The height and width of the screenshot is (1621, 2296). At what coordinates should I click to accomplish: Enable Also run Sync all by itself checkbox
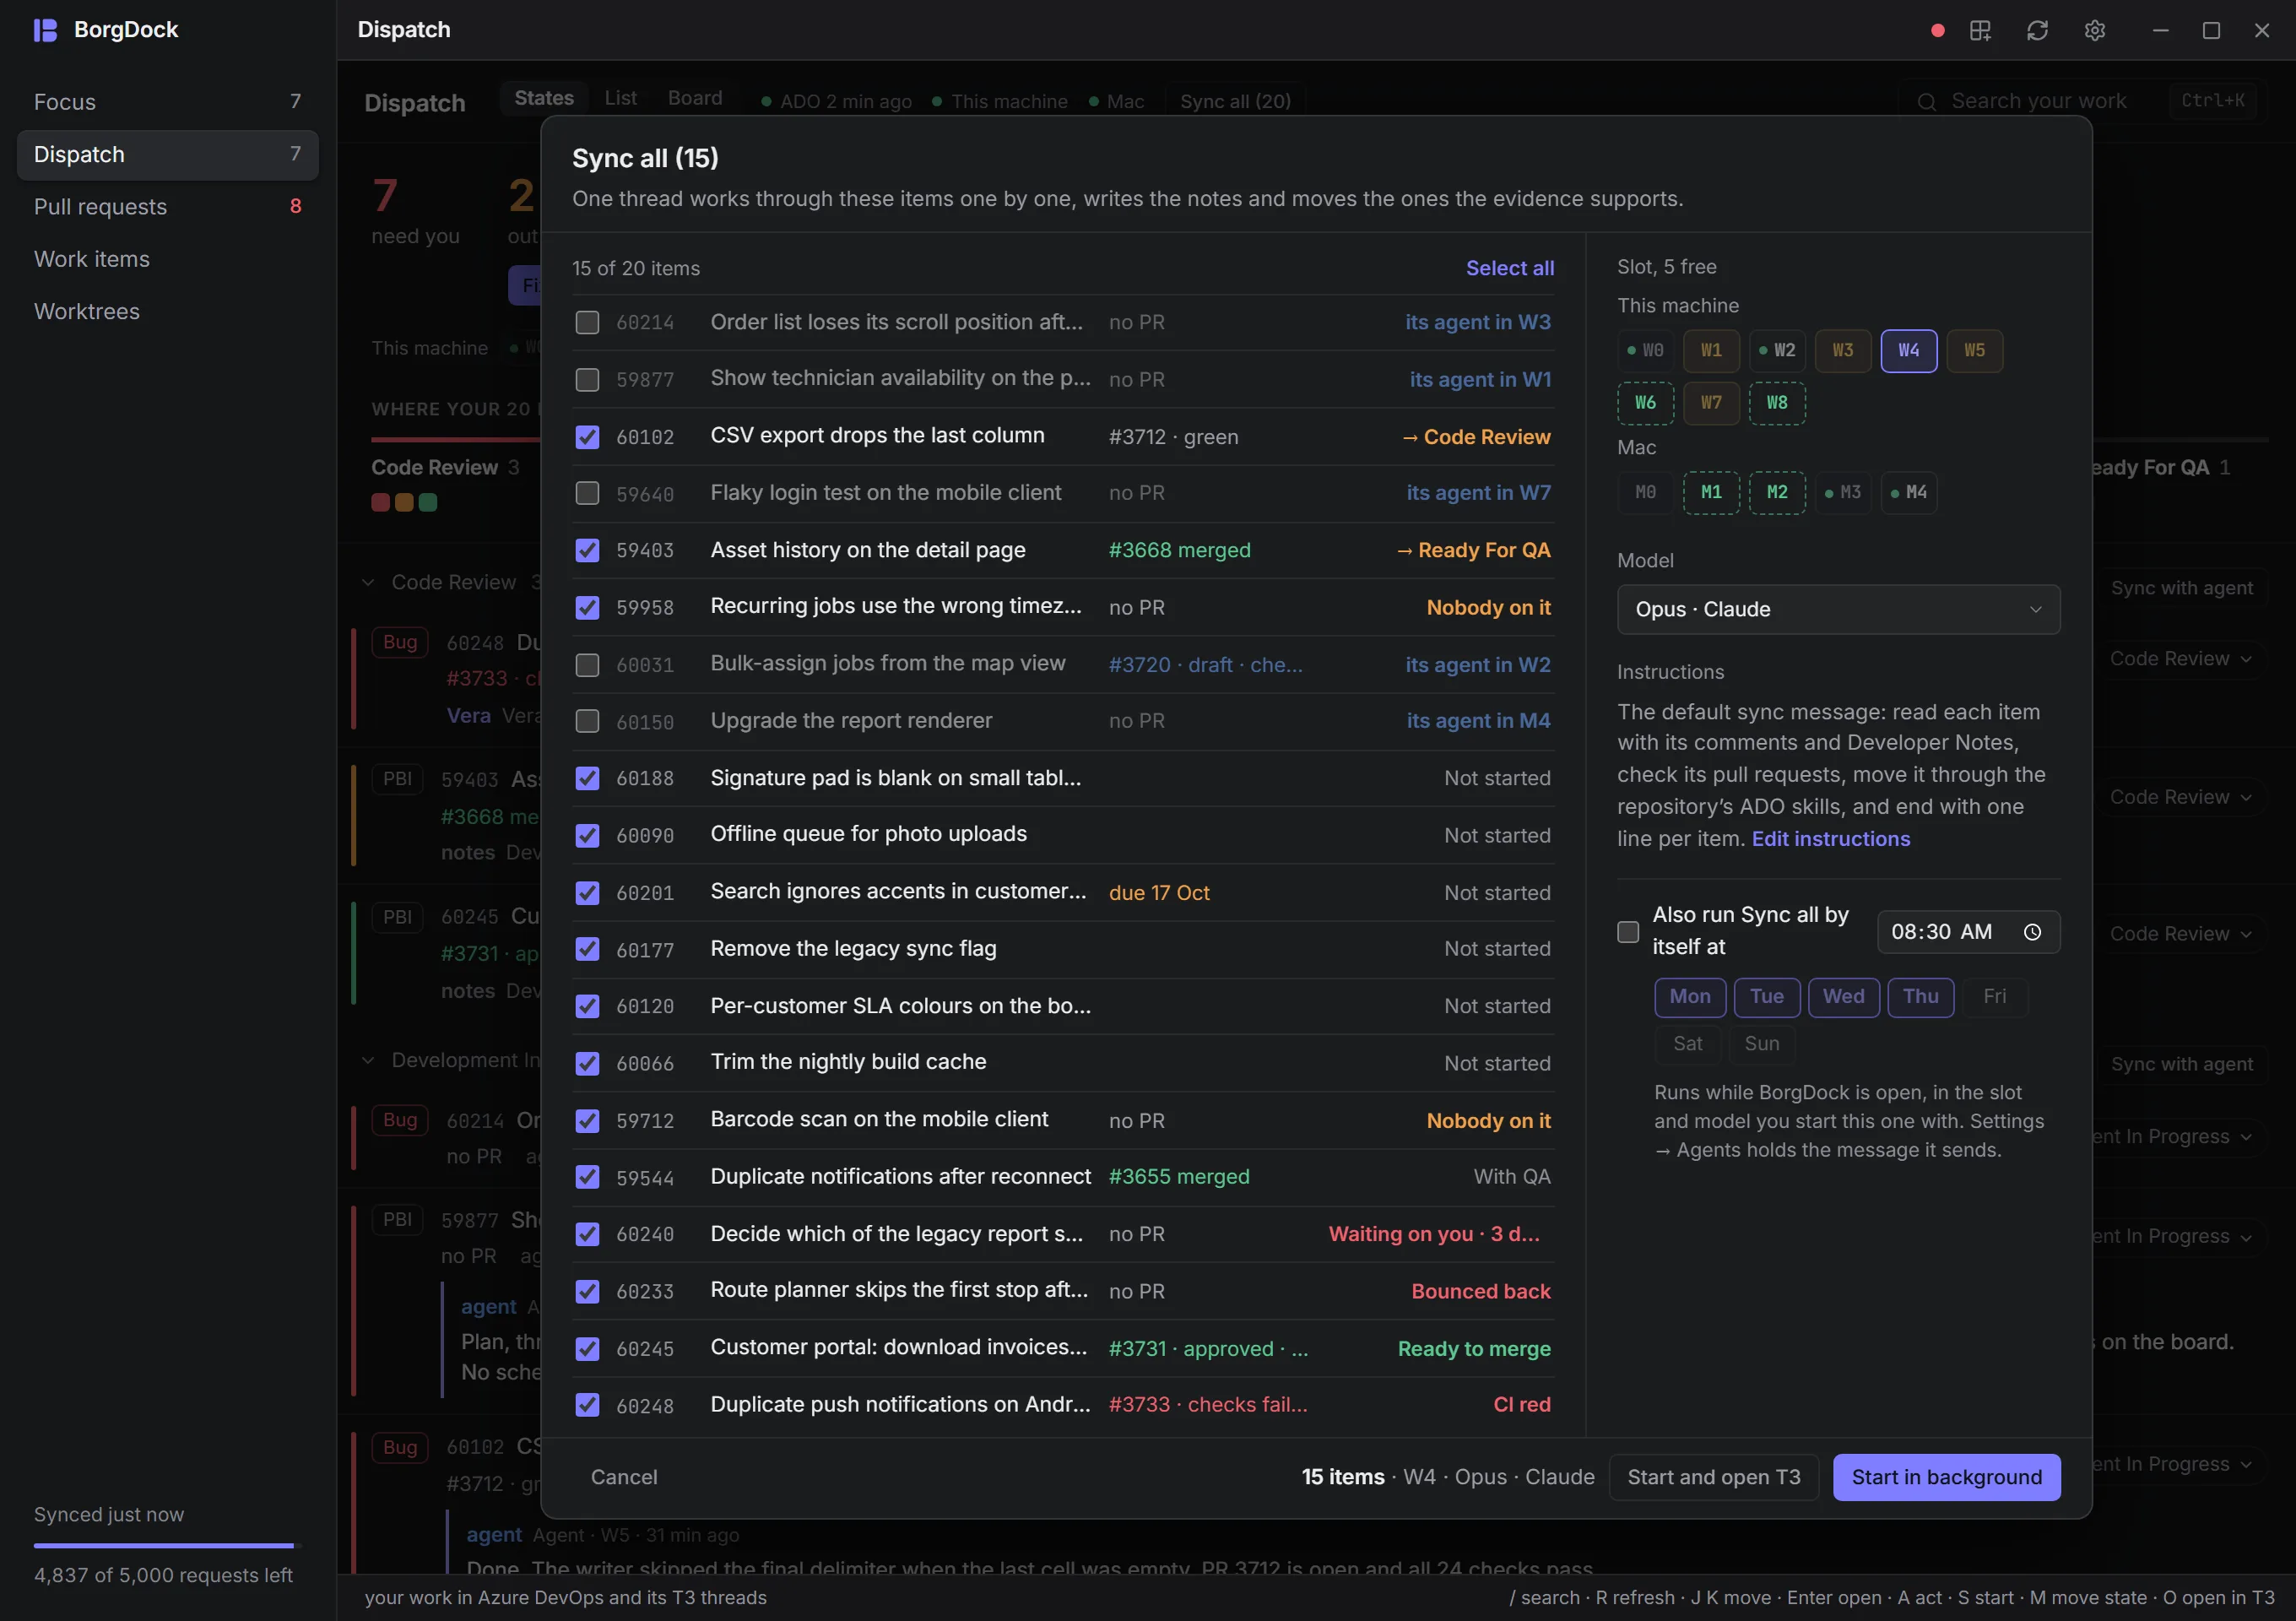[1628, 932]
